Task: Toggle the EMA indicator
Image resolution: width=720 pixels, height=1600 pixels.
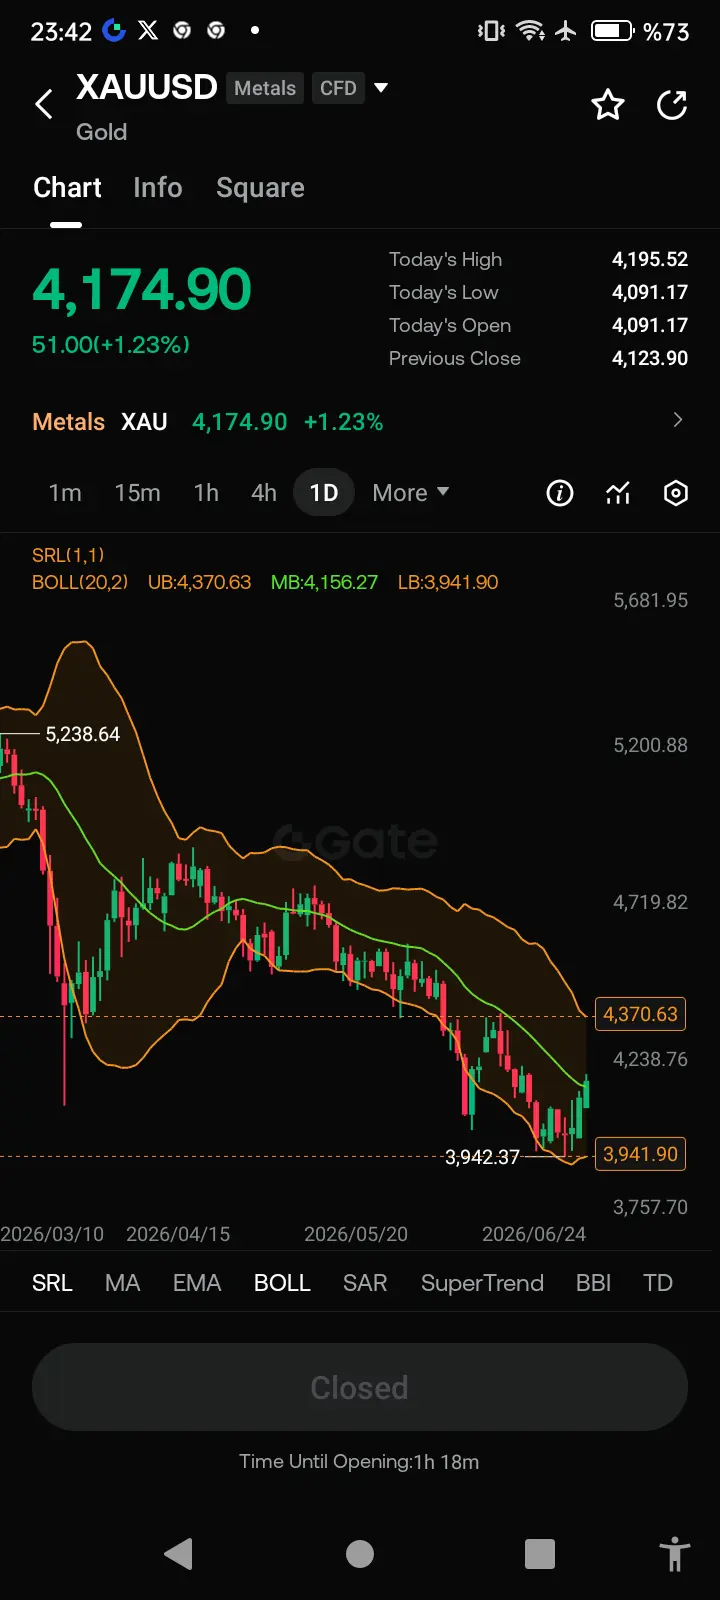Action: tap(197, 1283)
